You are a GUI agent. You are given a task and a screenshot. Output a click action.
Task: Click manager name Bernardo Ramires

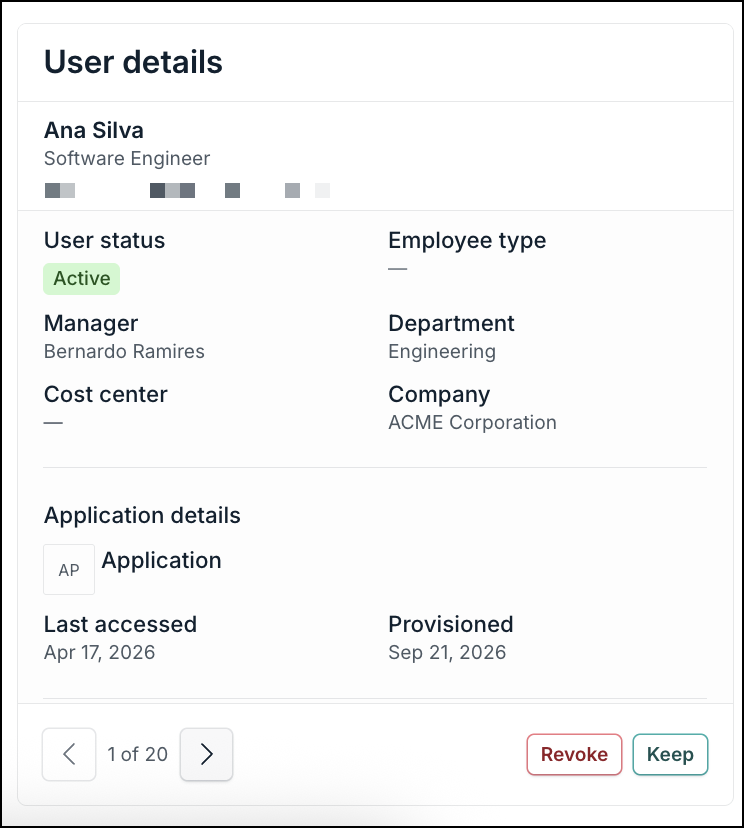[124, 352]
